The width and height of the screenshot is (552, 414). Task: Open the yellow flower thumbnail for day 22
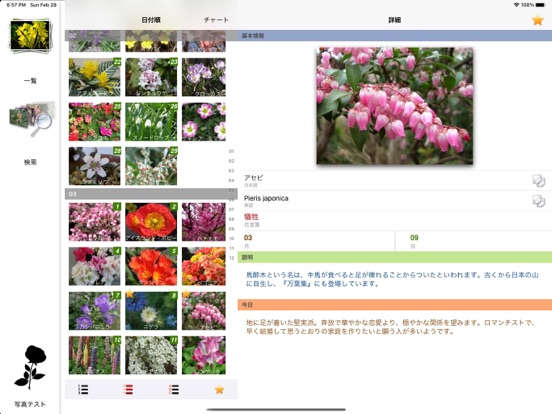tap(95, 77)
